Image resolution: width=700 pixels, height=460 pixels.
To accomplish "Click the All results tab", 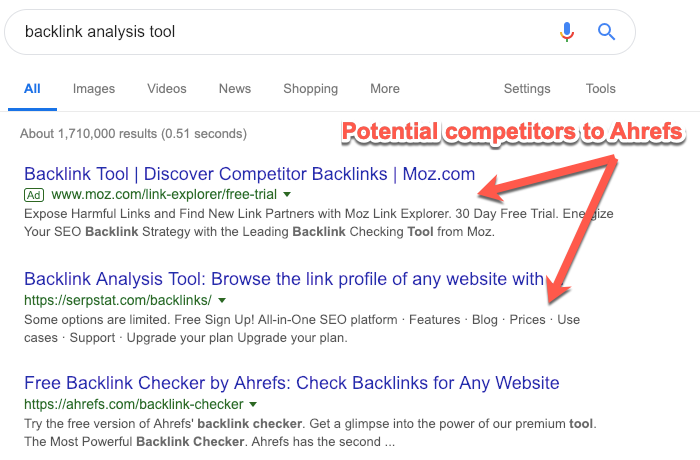I will tap(32, 89).
